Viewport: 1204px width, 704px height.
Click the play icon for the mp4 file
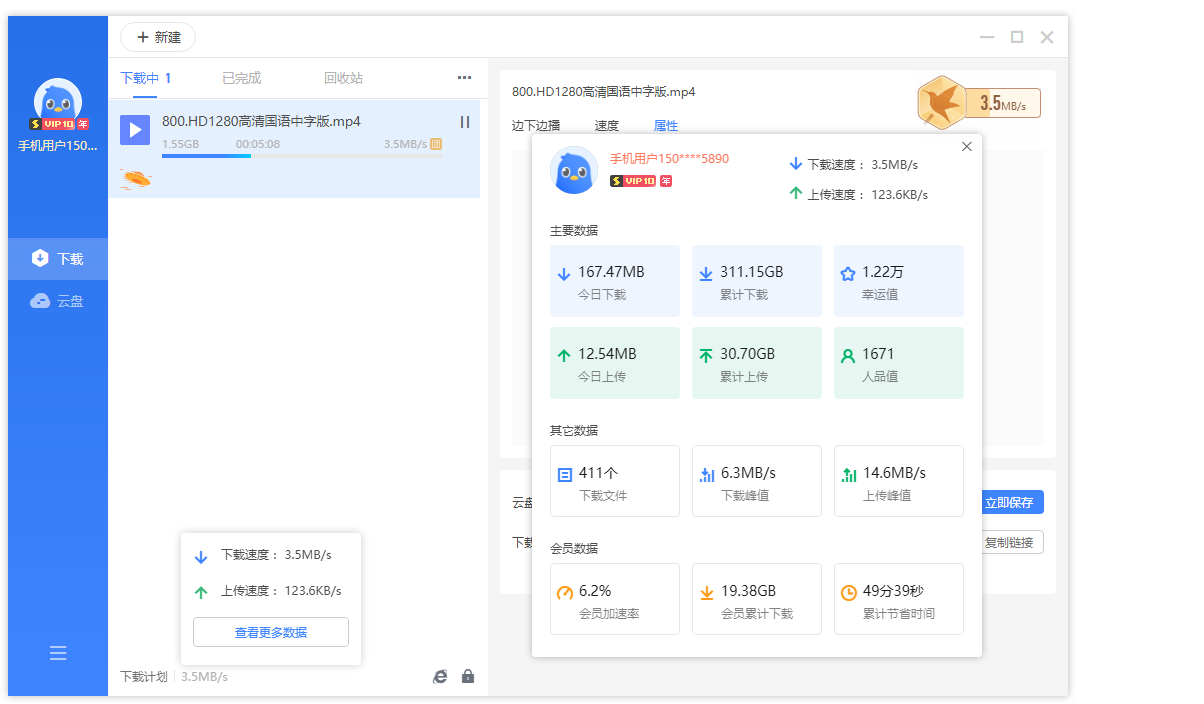tap(135, 130)
